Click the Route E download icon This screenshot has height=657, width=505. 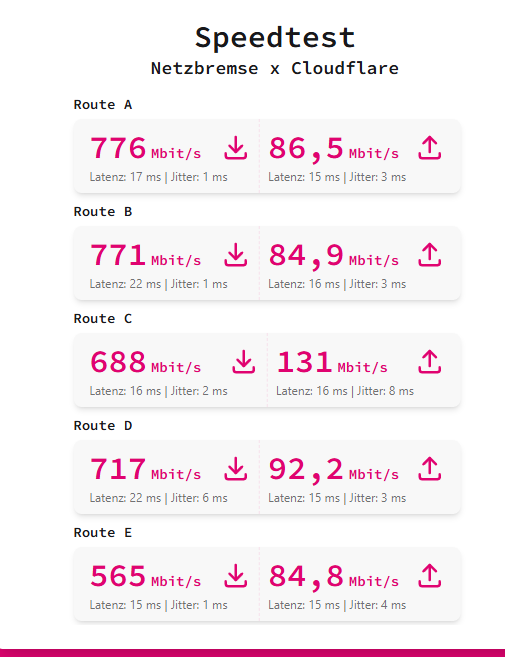click(x=236, y=576)
